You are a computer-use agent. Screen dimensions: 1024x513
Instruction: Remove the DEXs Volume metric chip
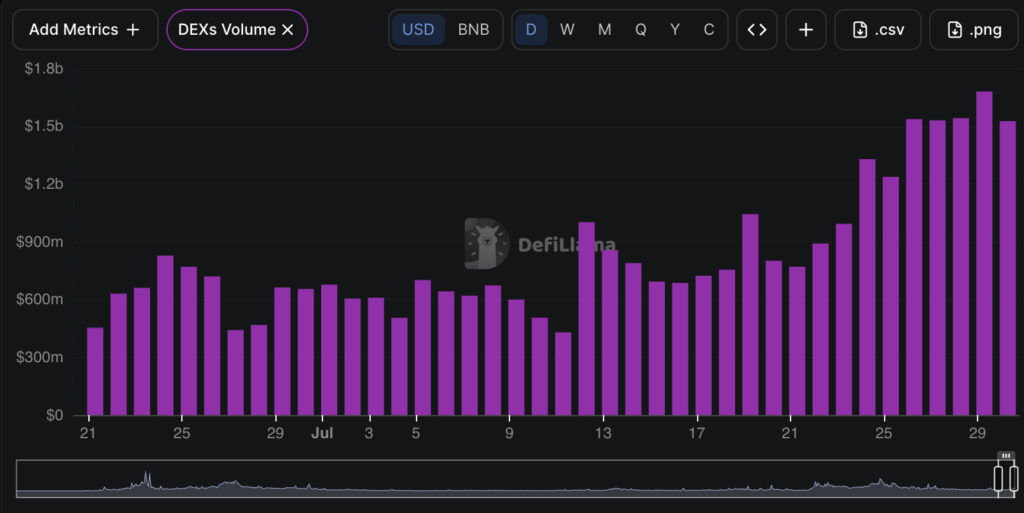[287, 29]
